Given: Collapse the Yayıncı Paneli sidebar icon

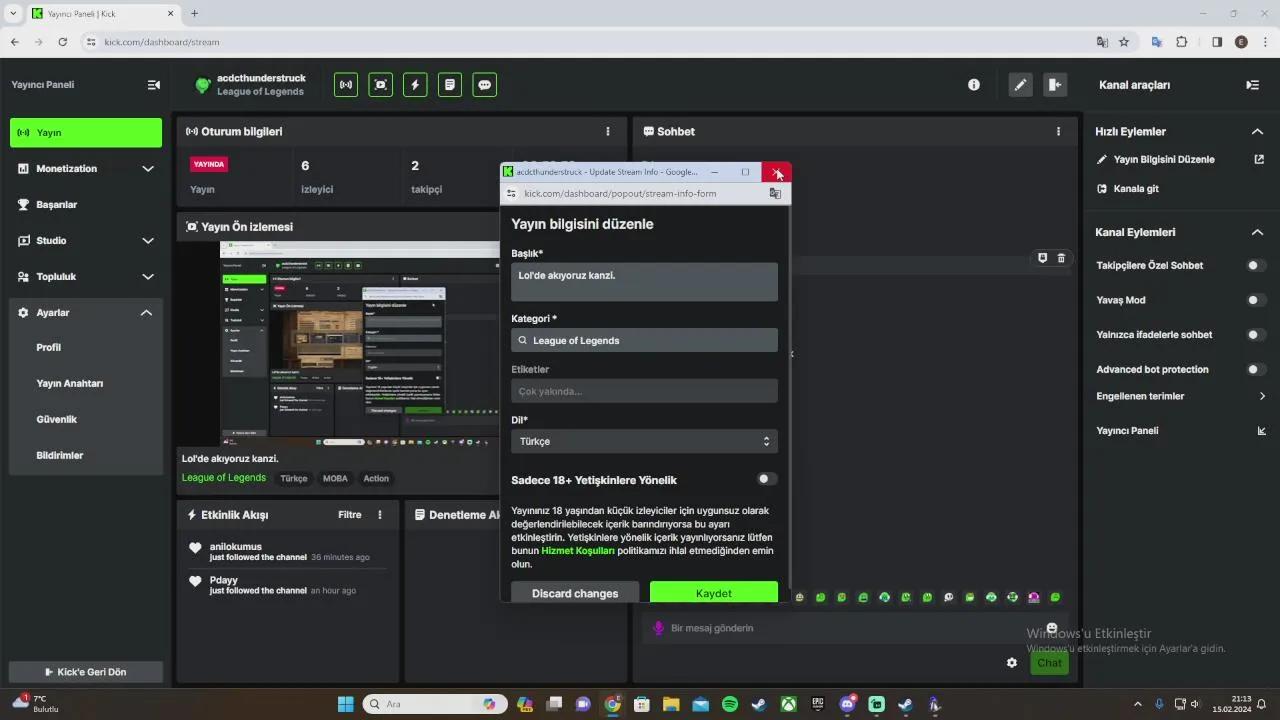Looking at the screenshot, I should point(153,85).
